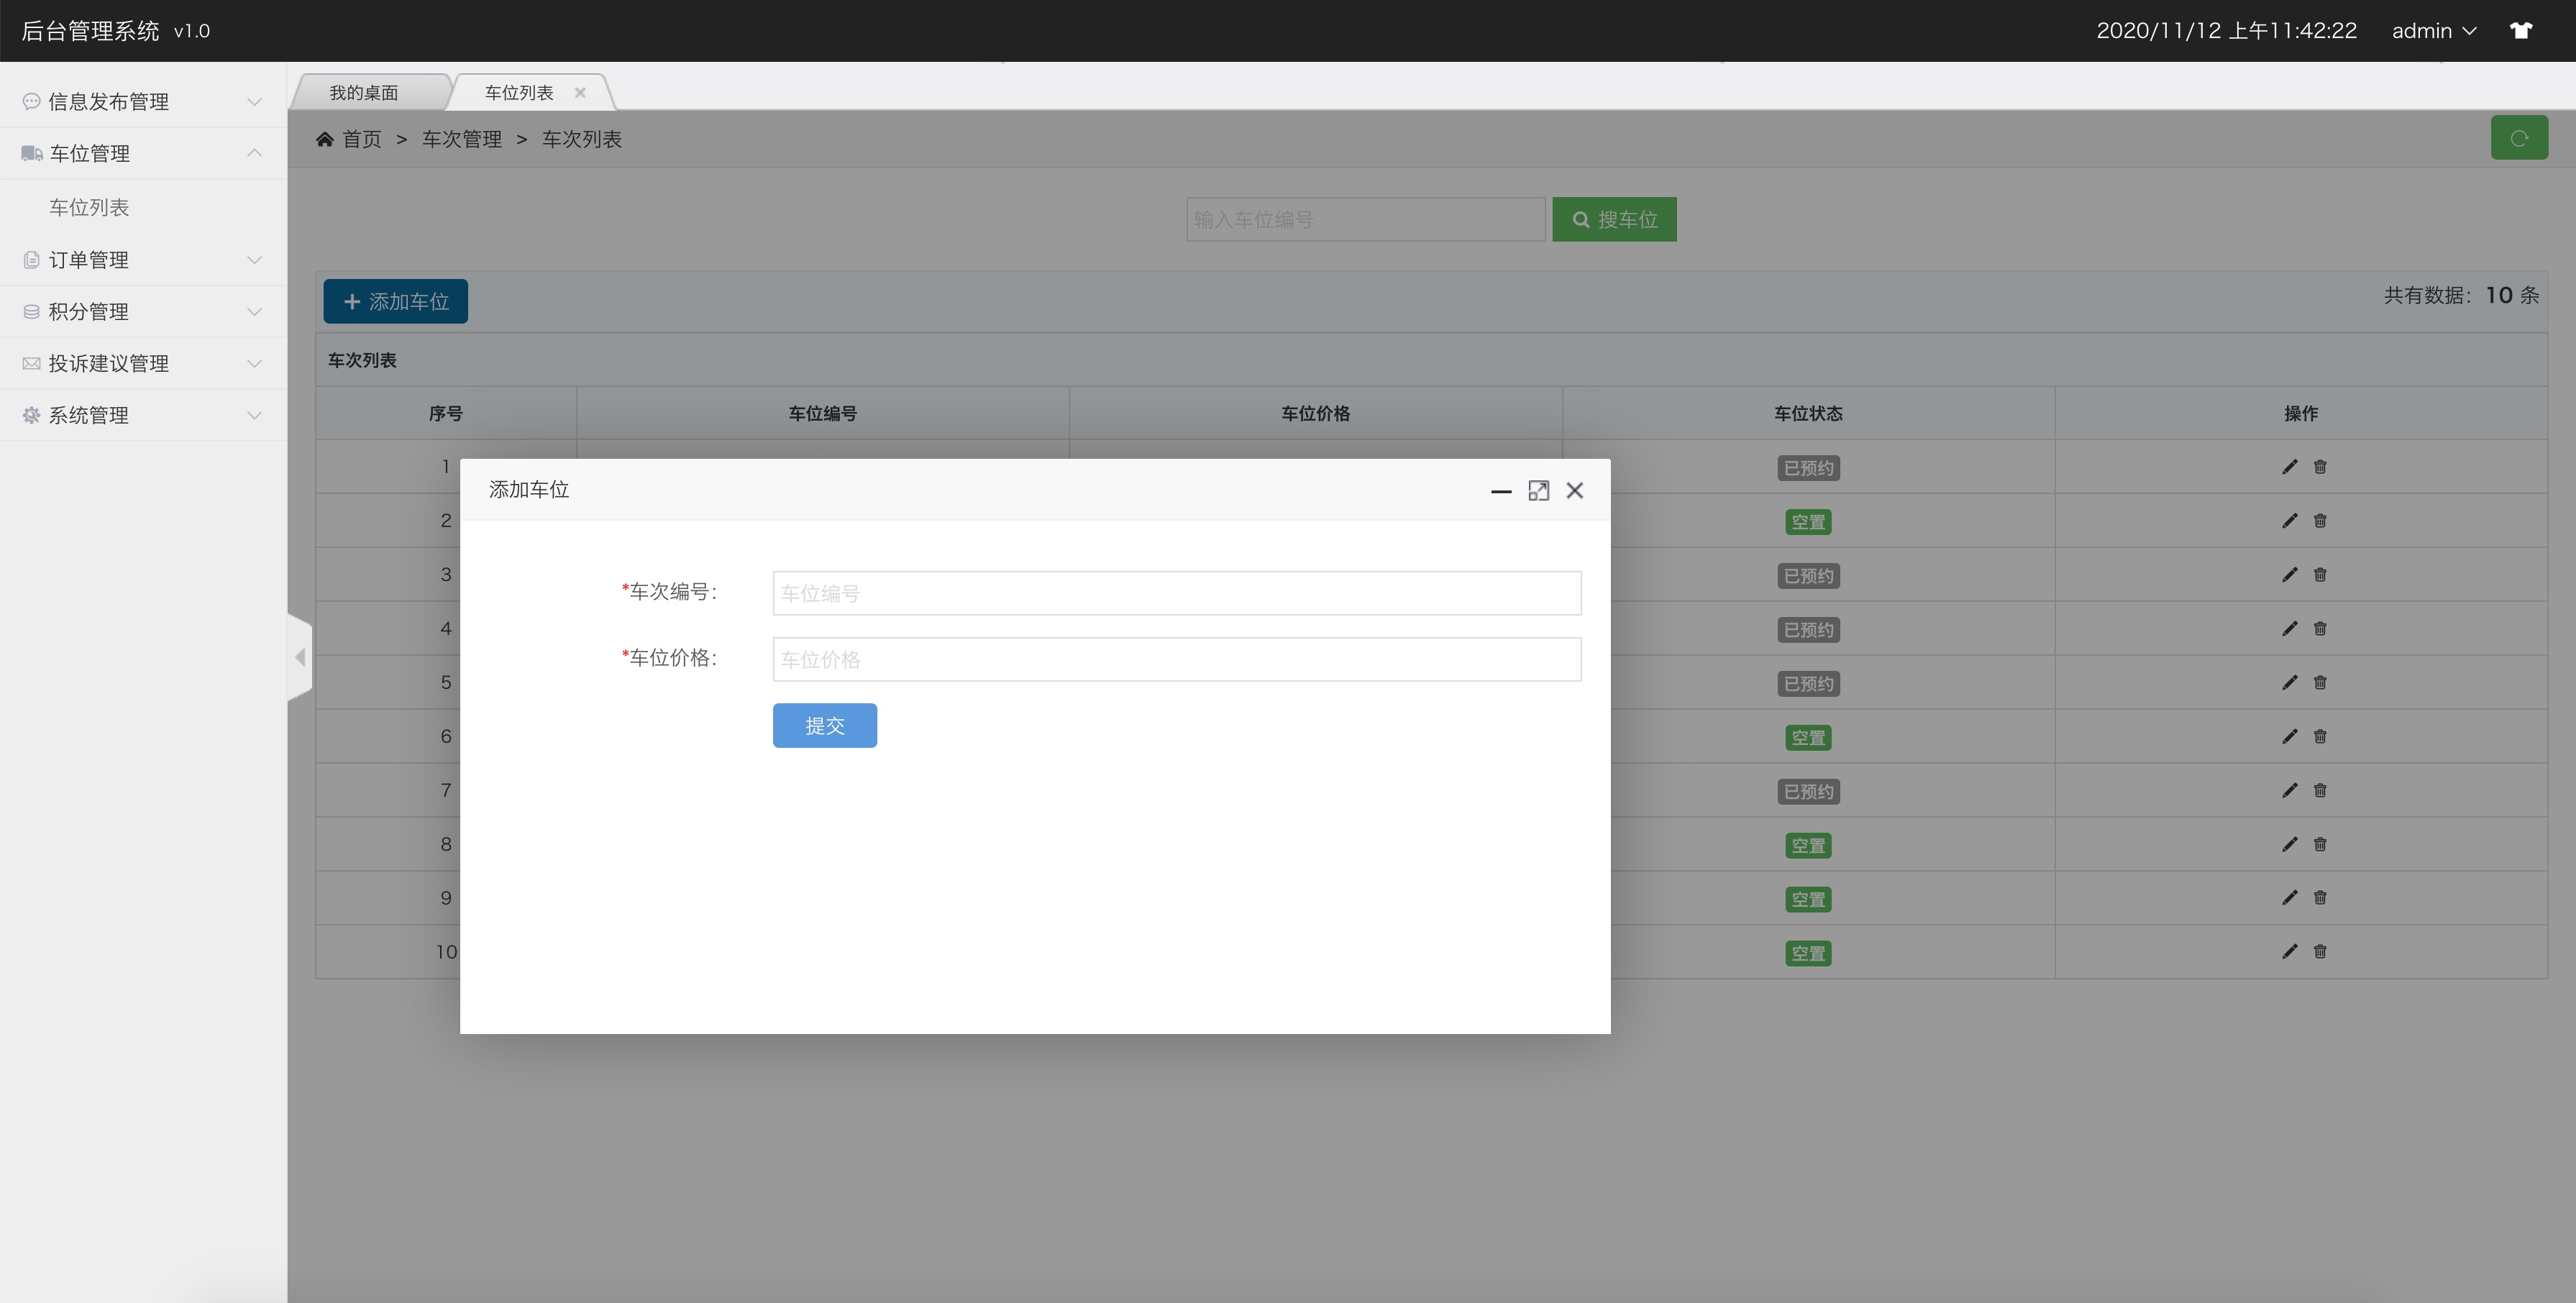Select 车位列表 in the sidebar

pyautogui.click(x=89, y=207)
